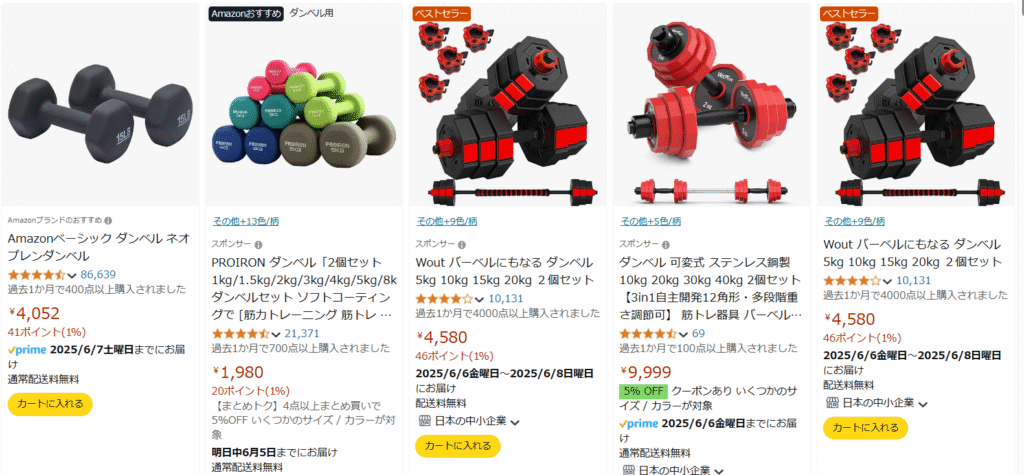
Task: Add rightmost Wout dumbbell to cart
Action: 865,427
